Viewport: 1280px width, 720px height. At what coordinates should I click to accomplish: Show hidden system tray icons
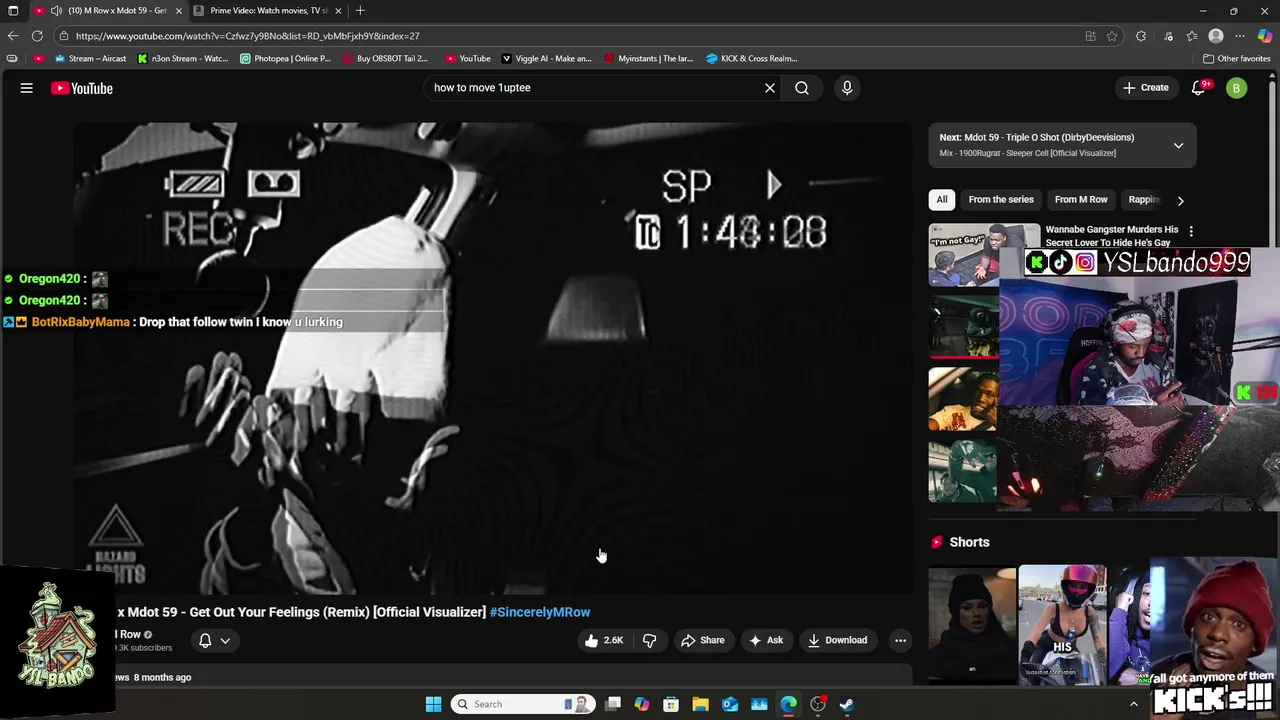pos(1133,704)
